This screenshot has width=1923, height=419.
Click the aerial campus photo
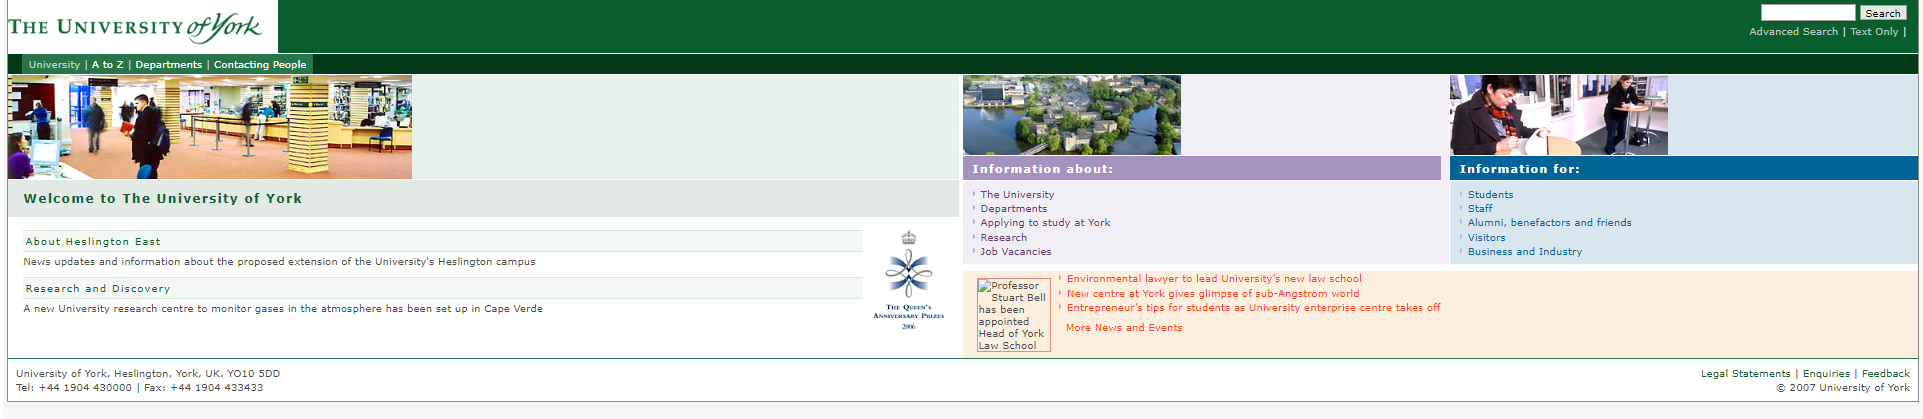[1071, 115]
